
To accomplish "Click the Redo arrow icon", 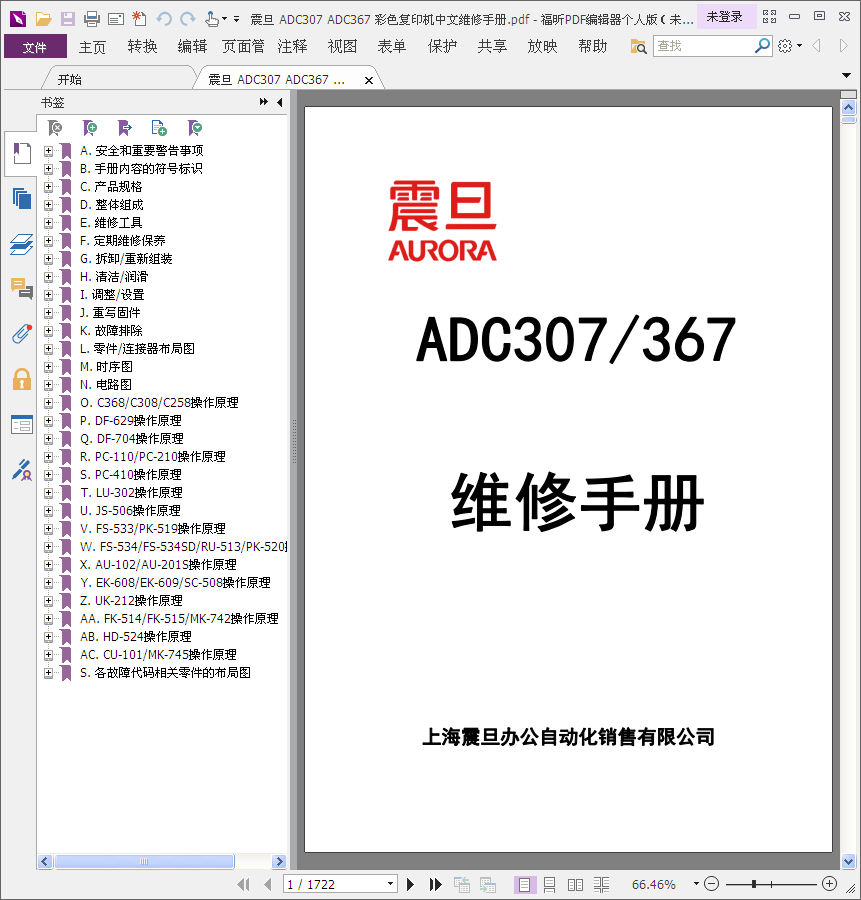I will pos(188,19).
